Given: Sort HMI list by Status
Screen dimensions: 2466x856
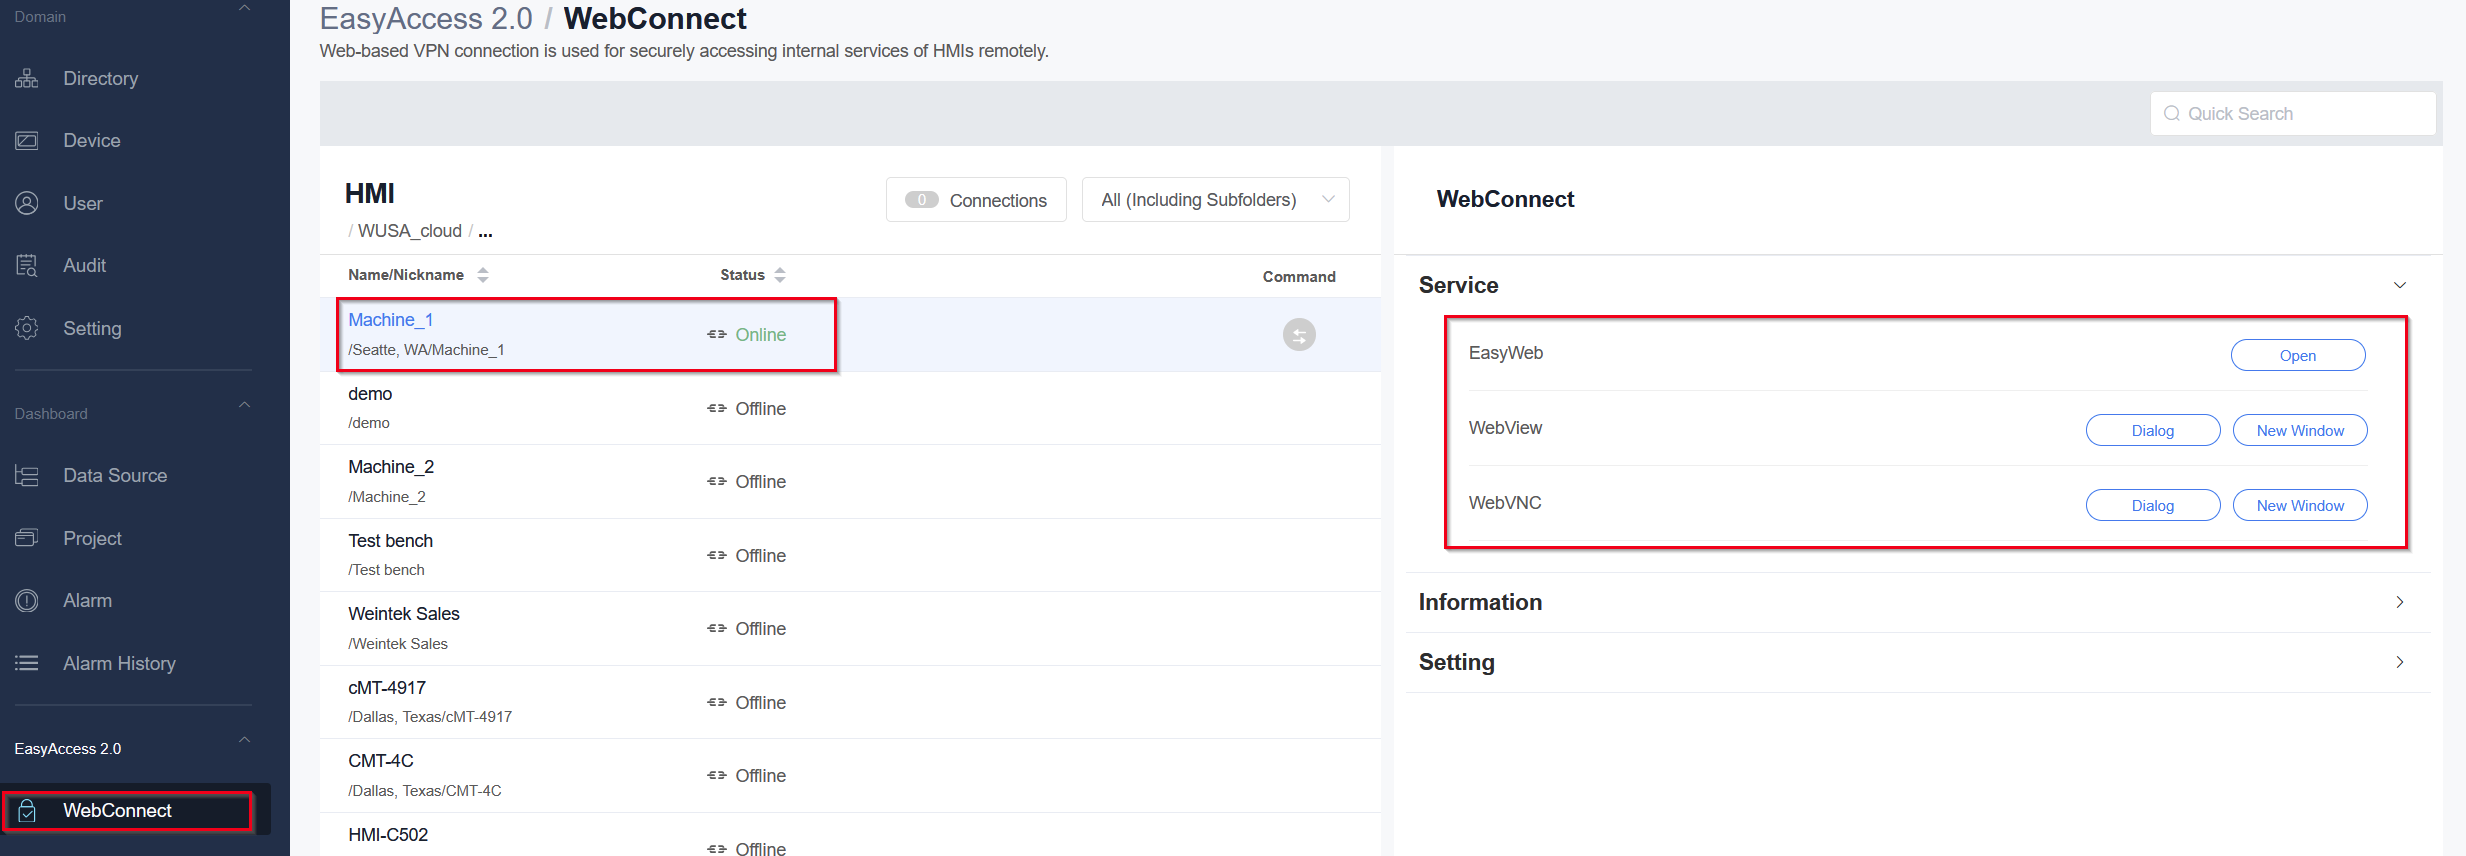Looking at the screenshot, I should click(x=780, y=275).
